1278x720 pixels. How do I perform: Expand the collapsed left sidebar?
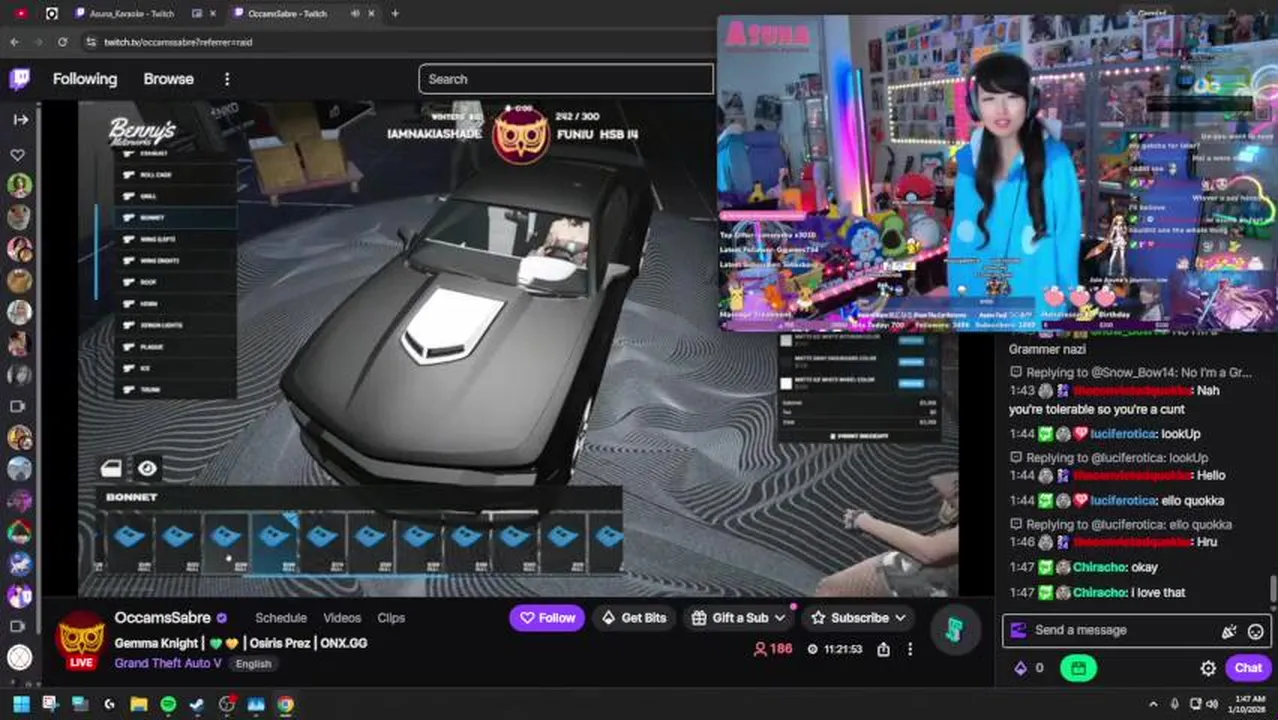pyautogui.click(x=20, y=119)
